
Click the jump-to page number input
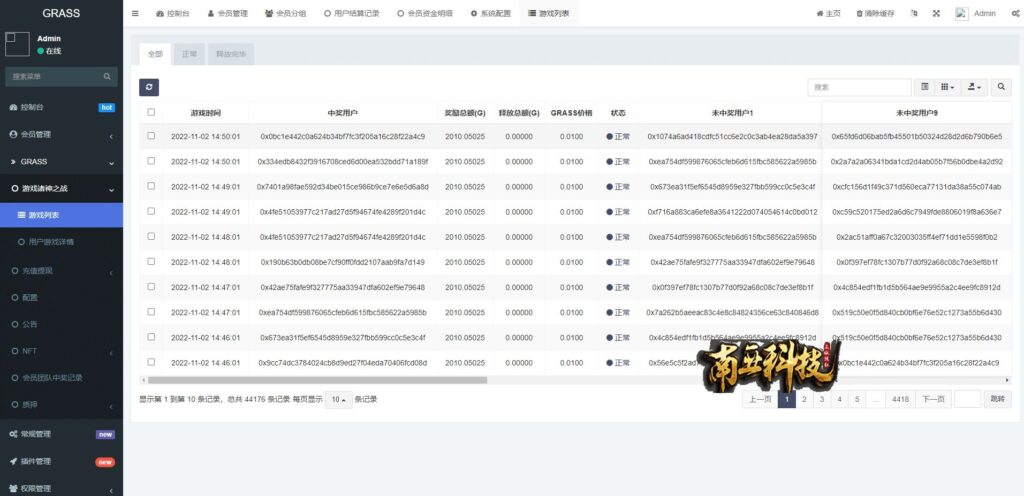tap(968, 399)
